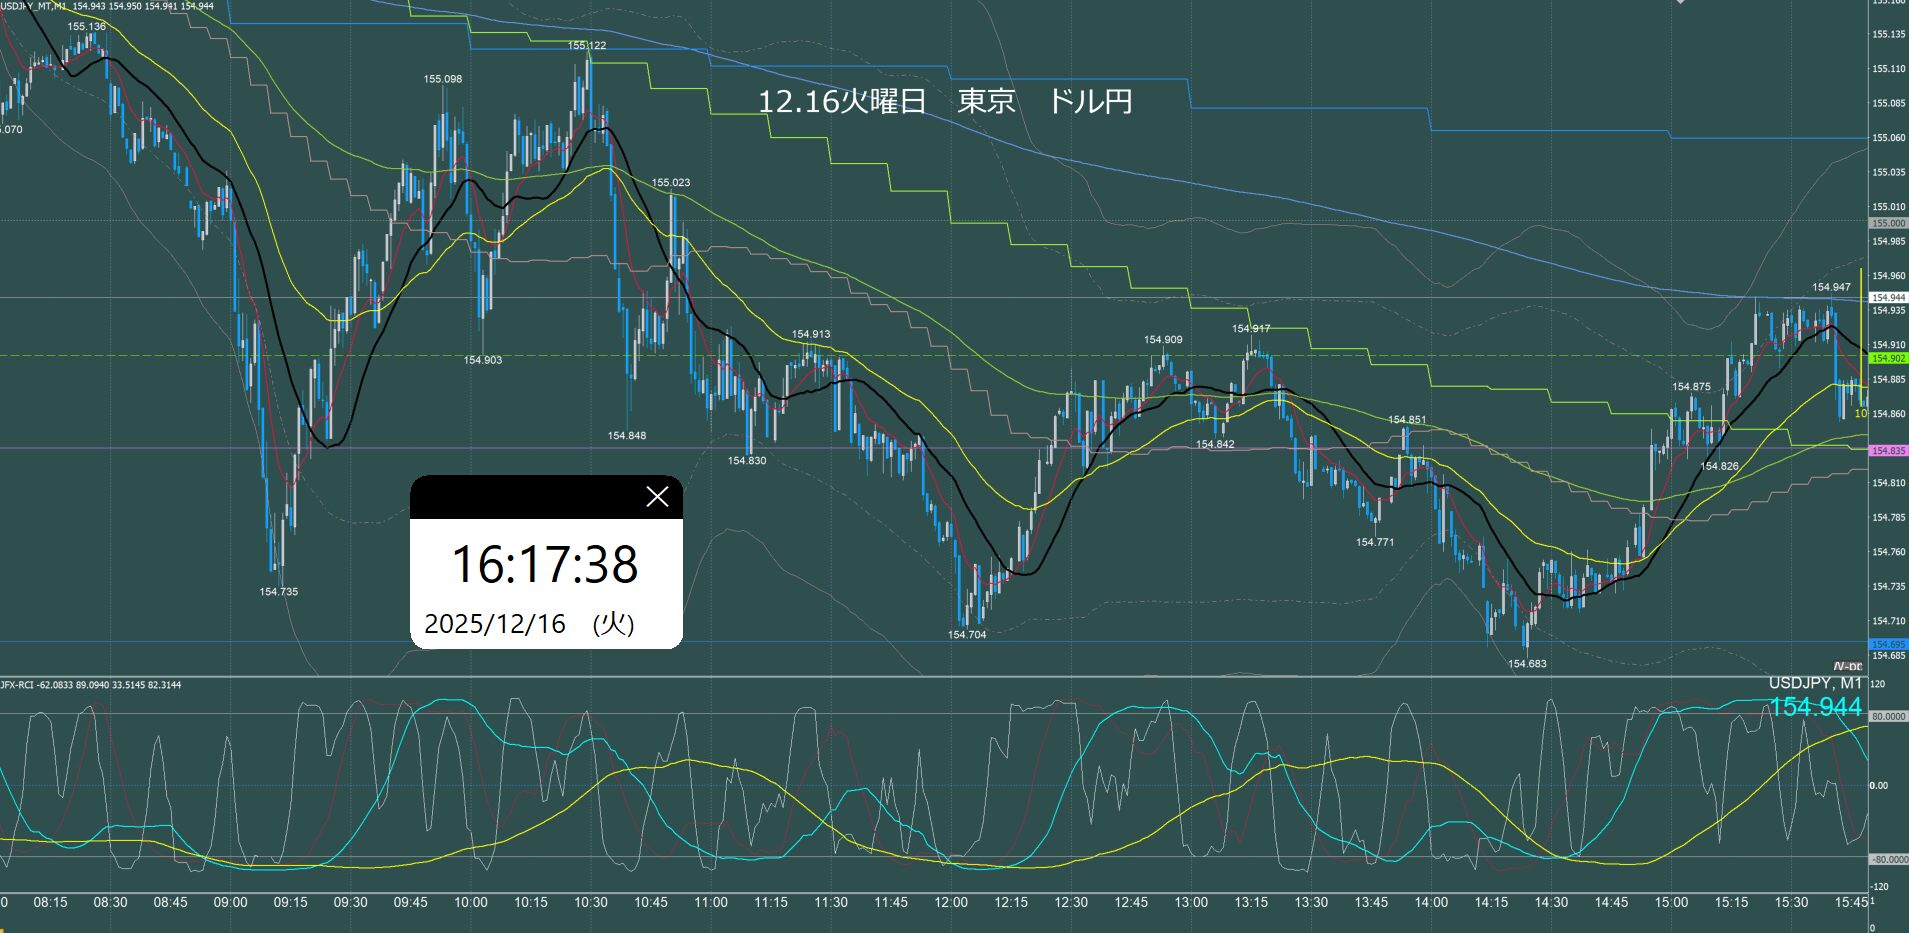The height and width of the screenshot is (933, 1909).
Task: Select the pink 154.835 price level tag
Action: point(1888,451)
